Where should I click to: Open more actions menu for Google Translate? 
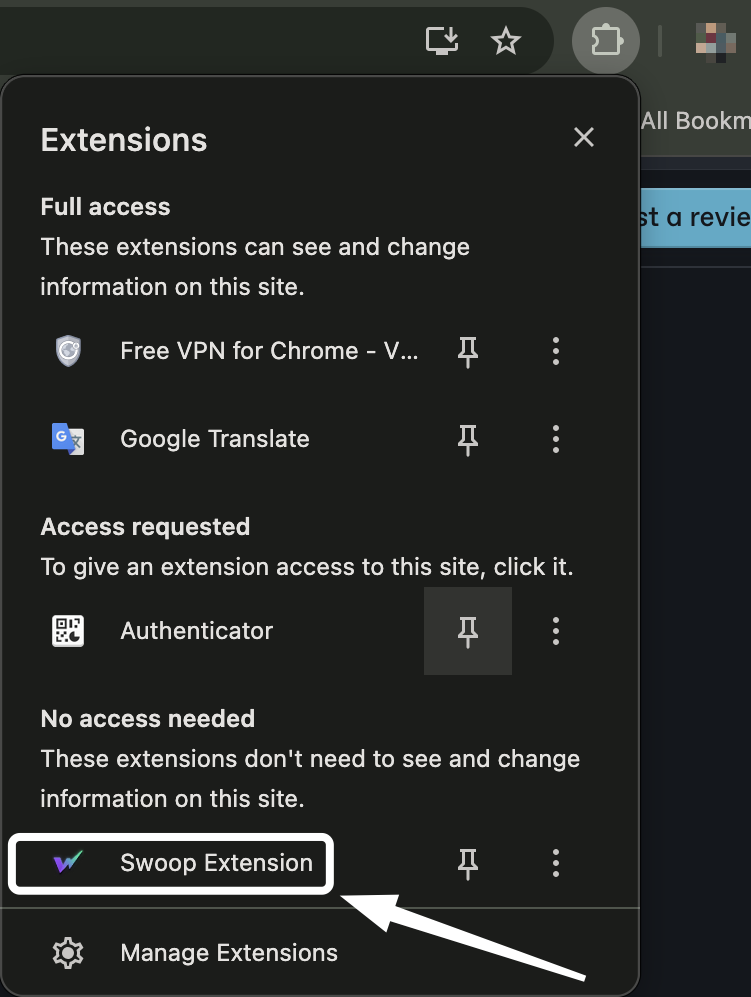556,439
